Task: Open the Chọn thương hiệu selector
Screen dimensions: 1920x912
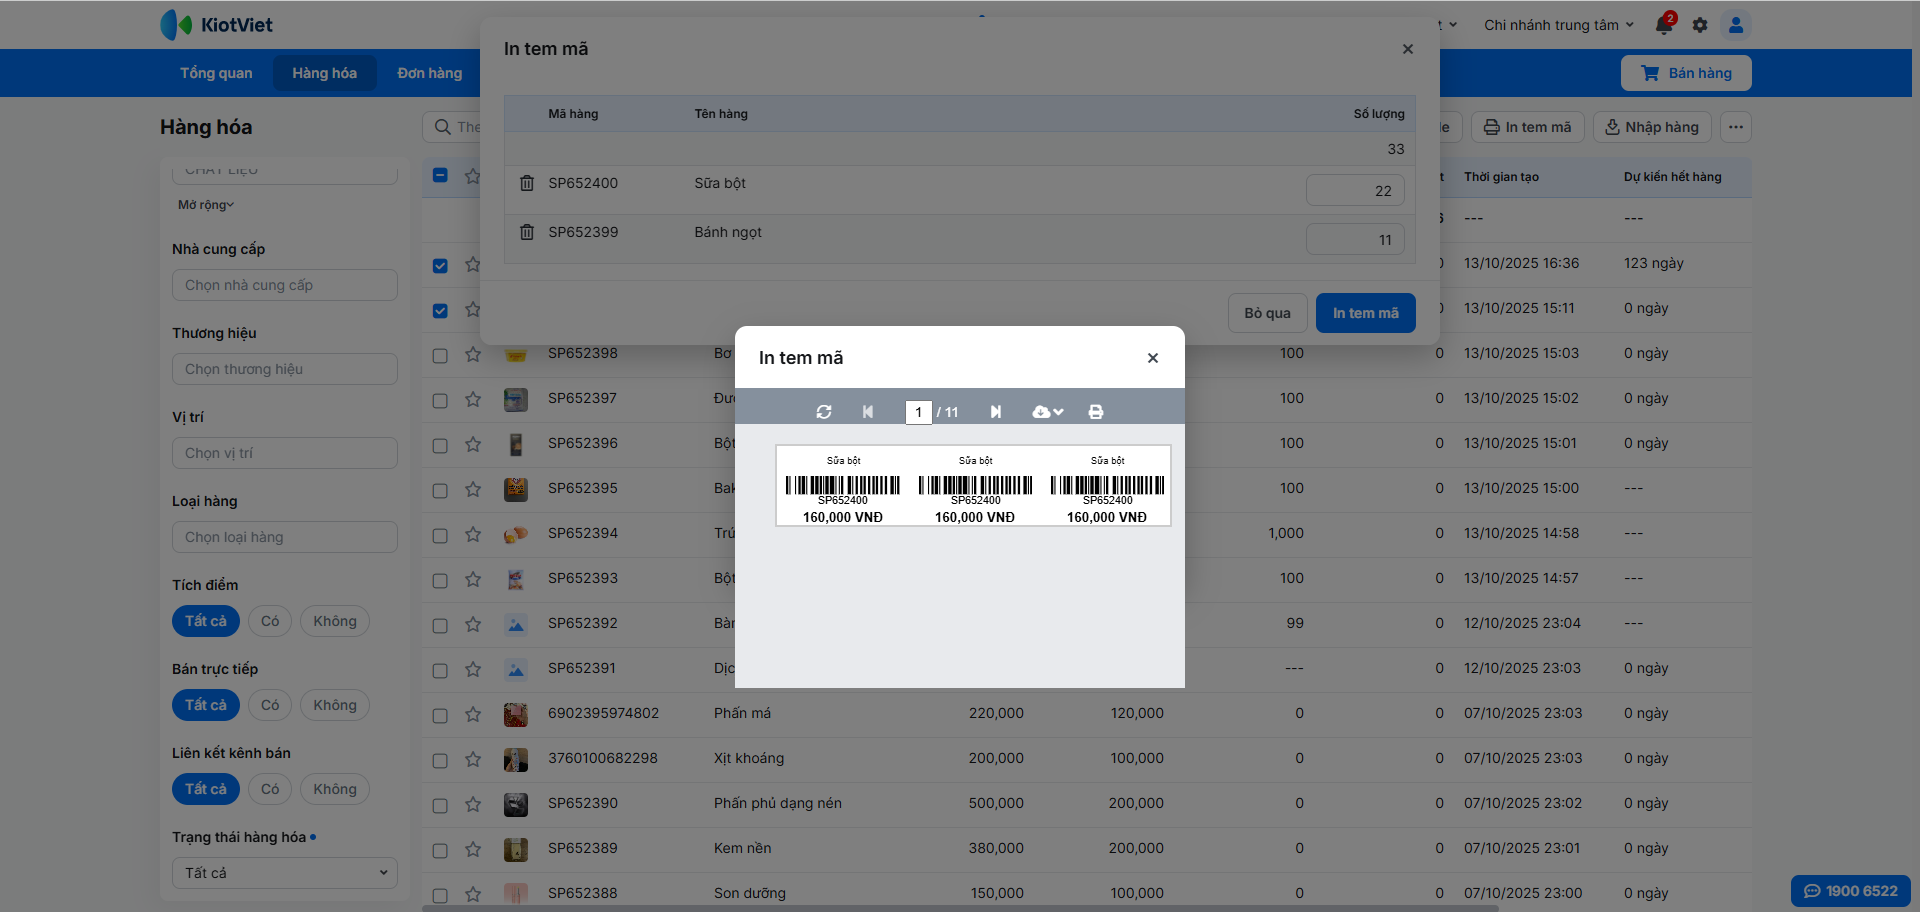Action: pyautogui.click(x=285, y=369)
